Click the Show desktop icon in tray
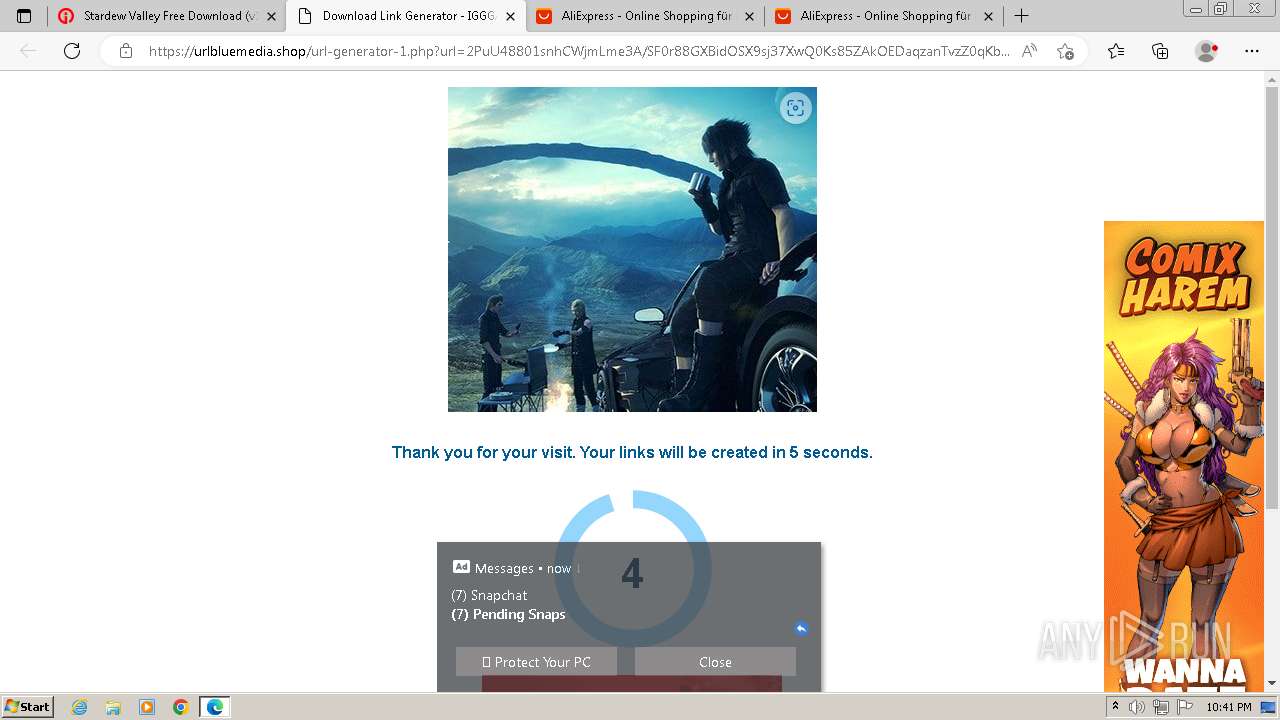This screenshot has height=720, width=1280. click(x=1269, y=707)
